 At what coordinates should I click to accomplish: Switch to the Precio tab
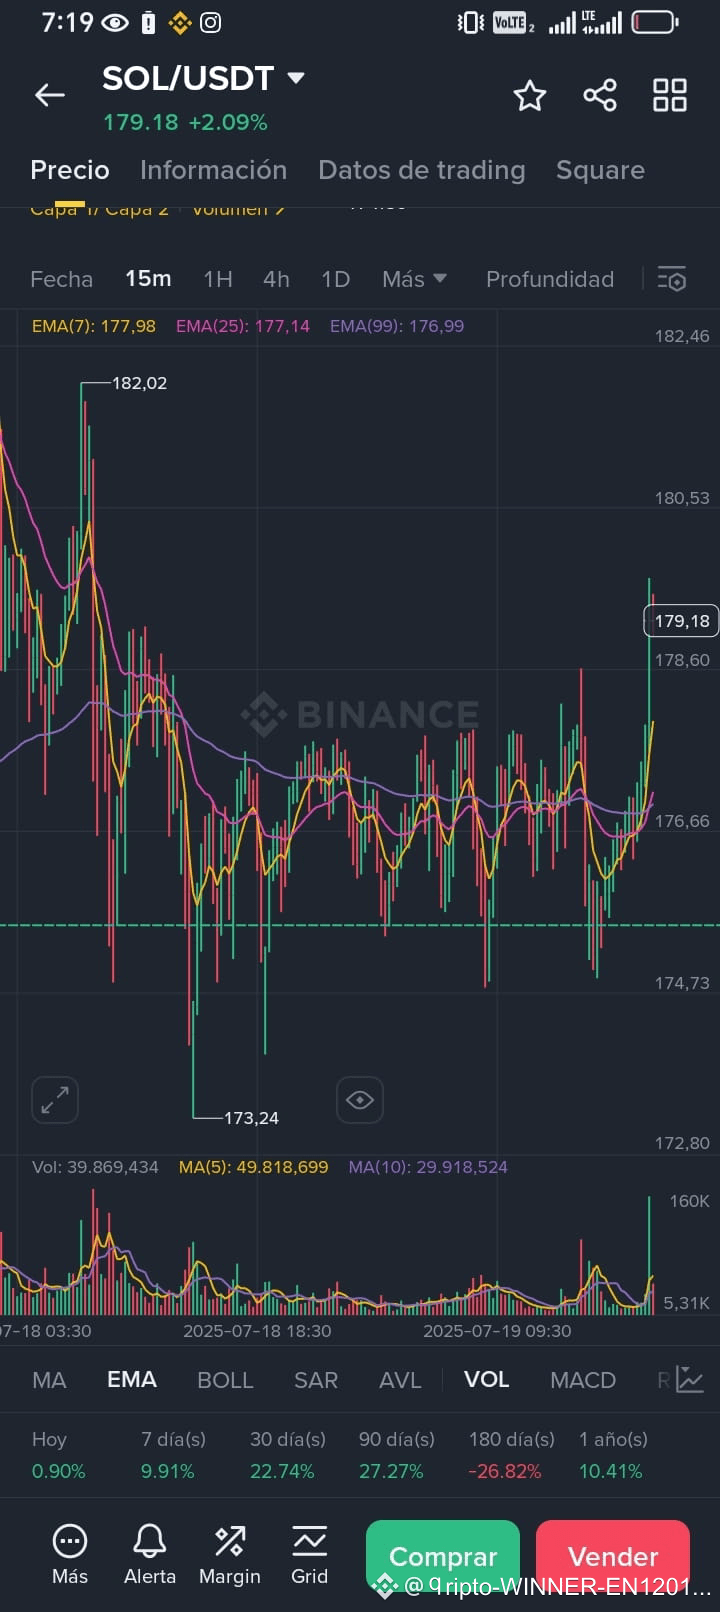coord(70,170)
